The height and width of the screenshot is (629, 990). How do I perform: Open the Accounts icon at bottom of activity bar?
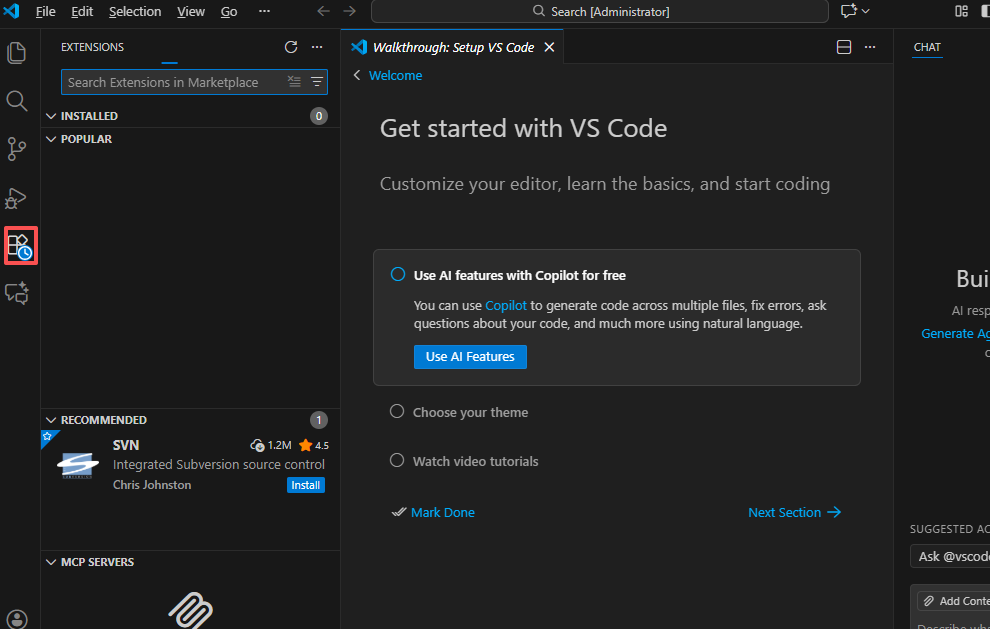17,619
